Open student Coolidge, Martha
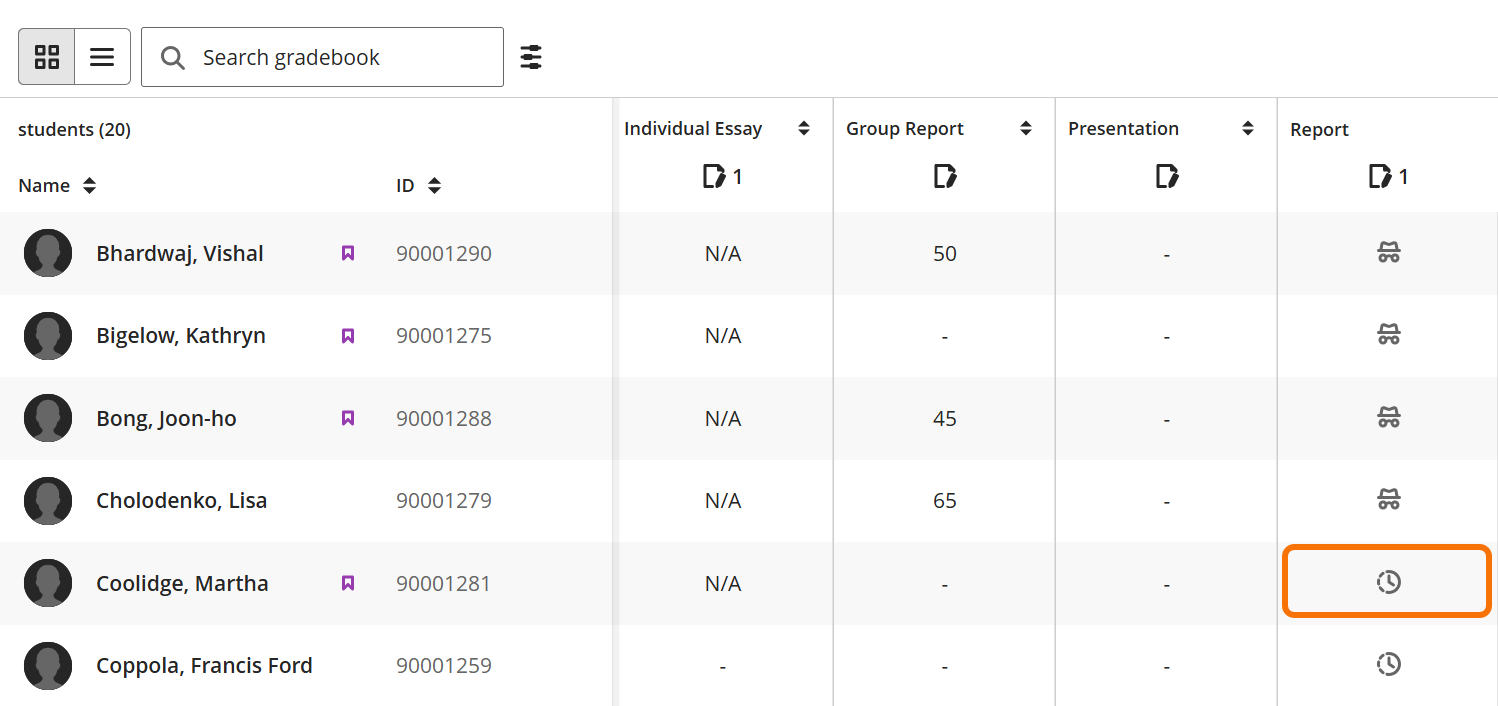This screenshot has height=706, width=1498. pyautogui.click(x=182, y=583)
